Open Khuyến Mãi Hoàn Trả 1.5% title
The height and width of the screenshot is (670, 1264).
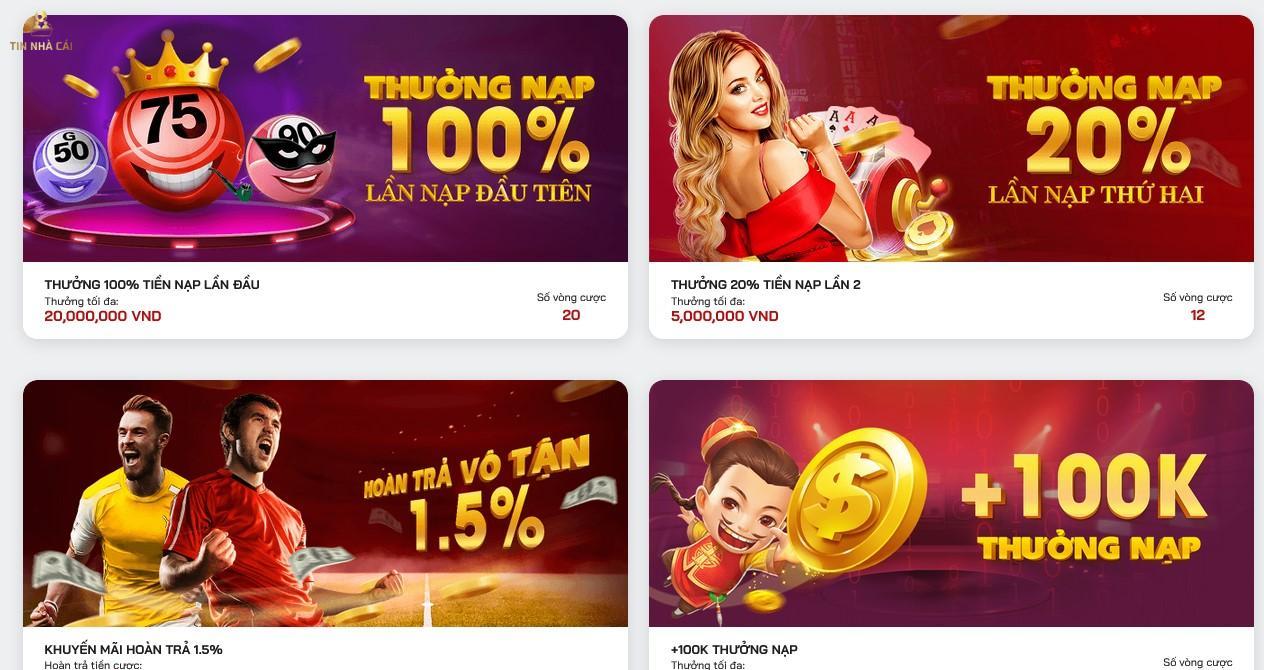[133, 649]
